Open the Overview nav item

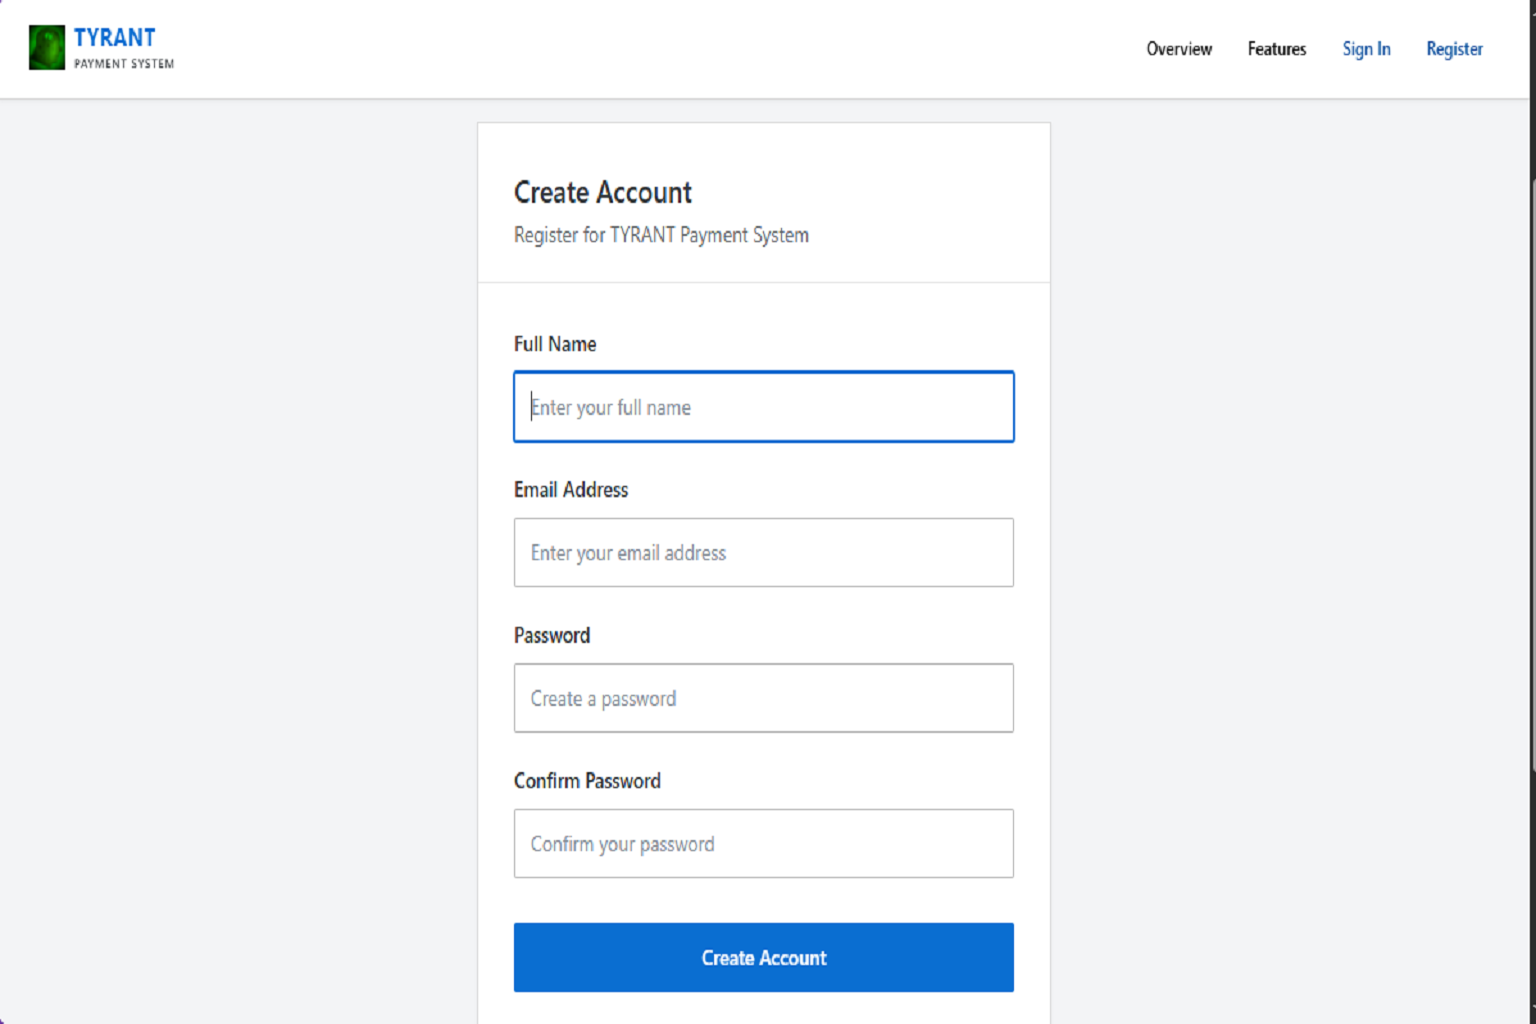coord(1179,49)
